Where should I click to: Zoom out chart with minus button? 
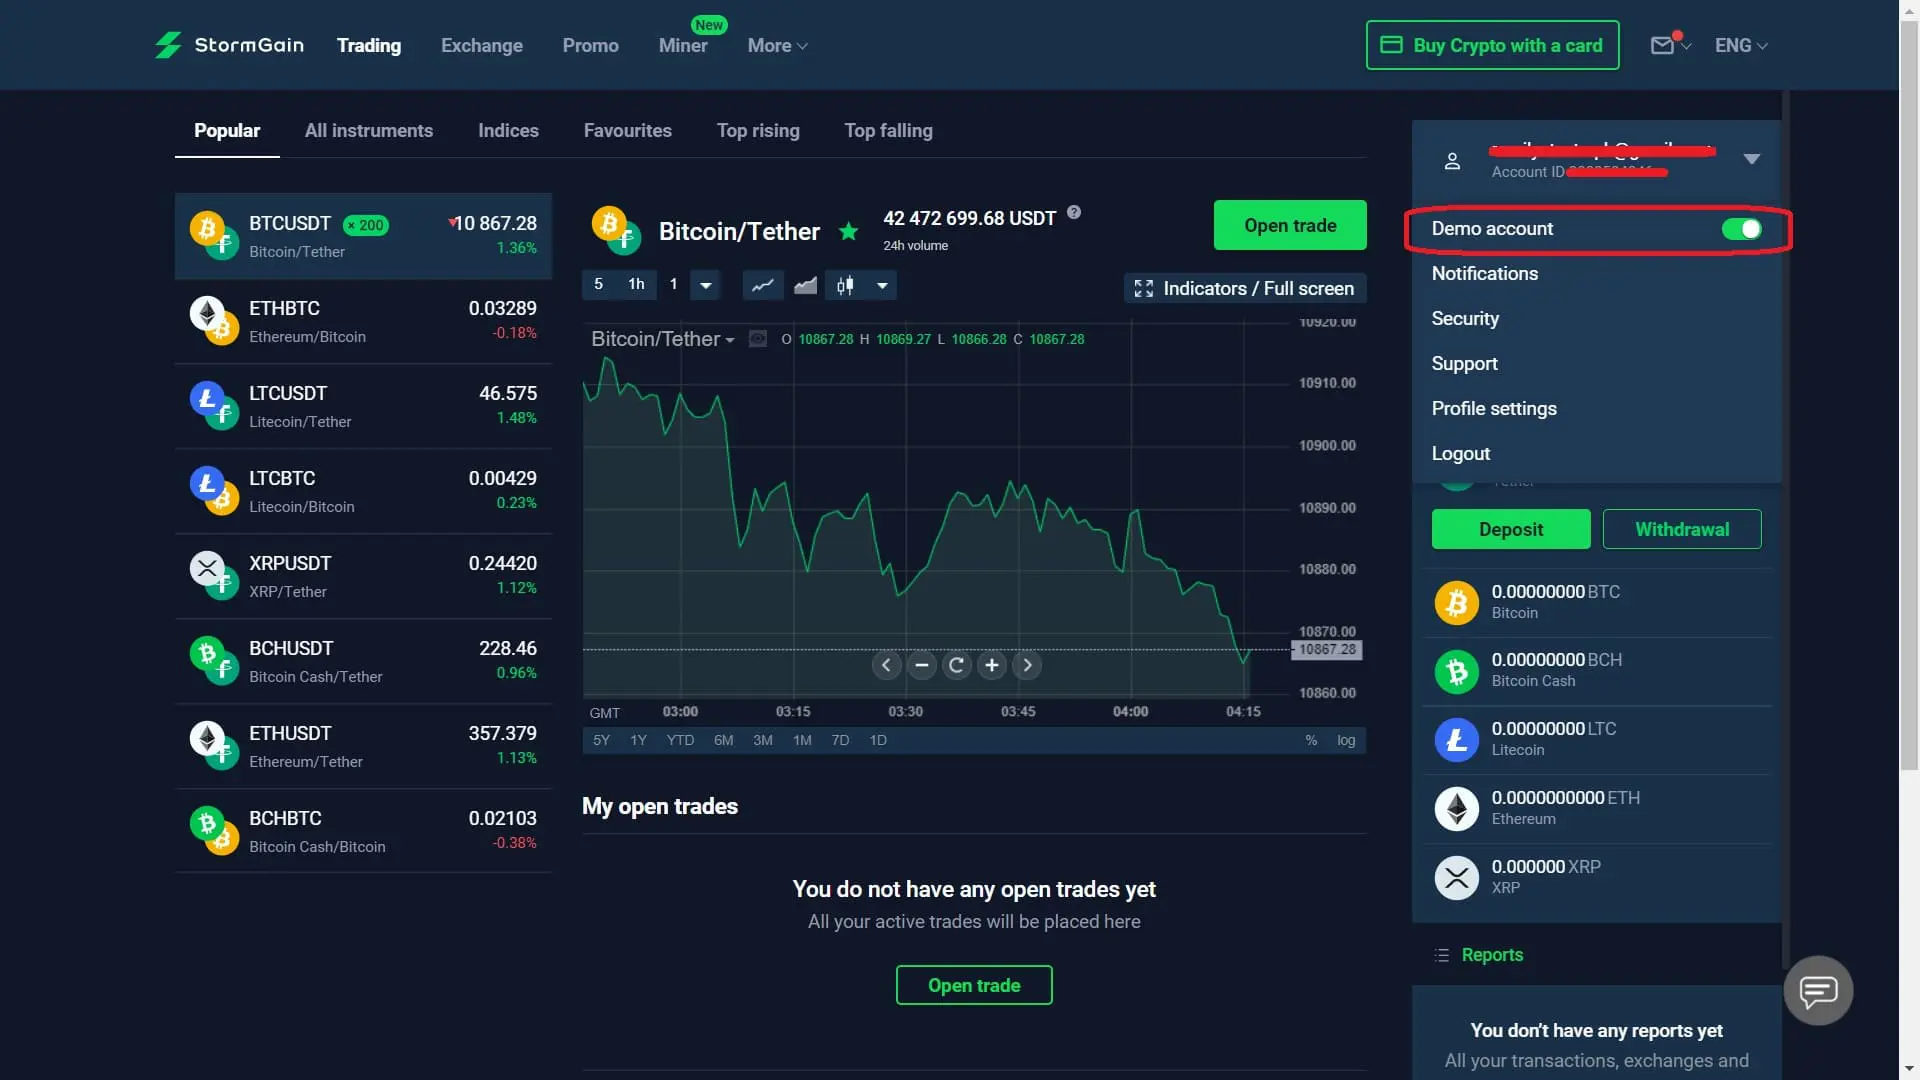922,665
